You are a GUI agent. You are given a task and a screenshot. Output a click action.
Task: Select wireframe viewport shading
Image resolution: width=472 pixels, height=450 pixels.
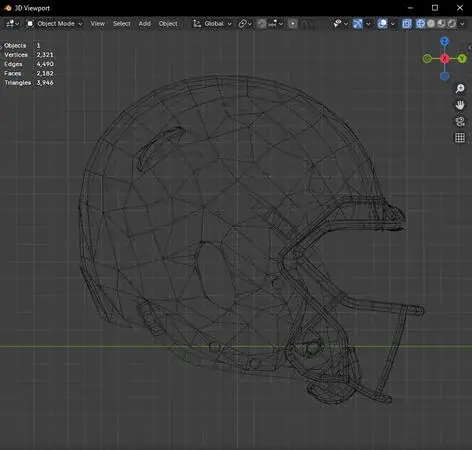pyautogui.click(x=421, y=24)
